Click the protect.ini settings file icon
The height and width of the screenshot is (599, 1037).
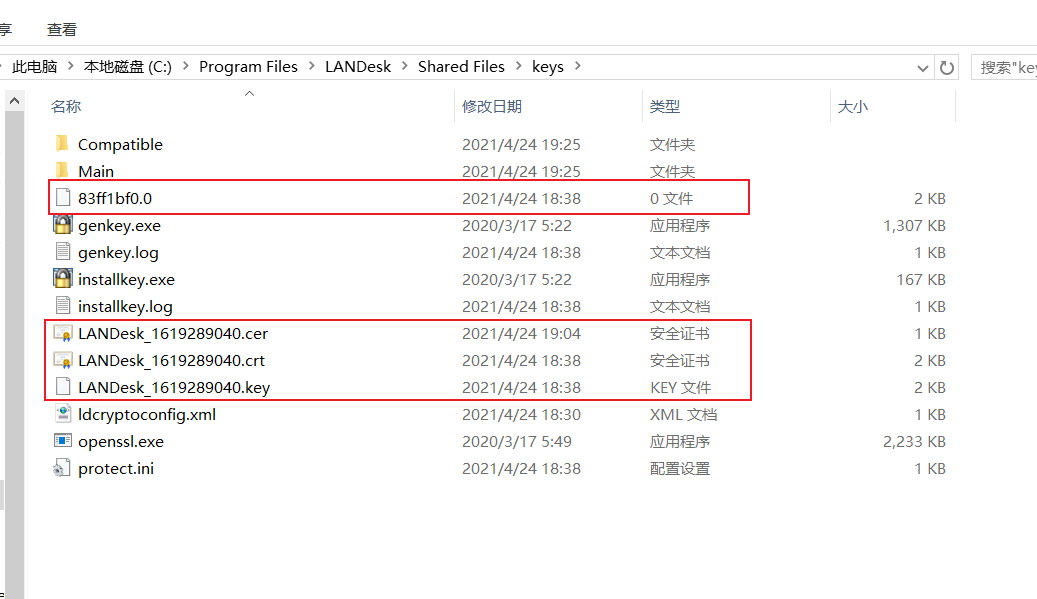[x=62, y=468]
